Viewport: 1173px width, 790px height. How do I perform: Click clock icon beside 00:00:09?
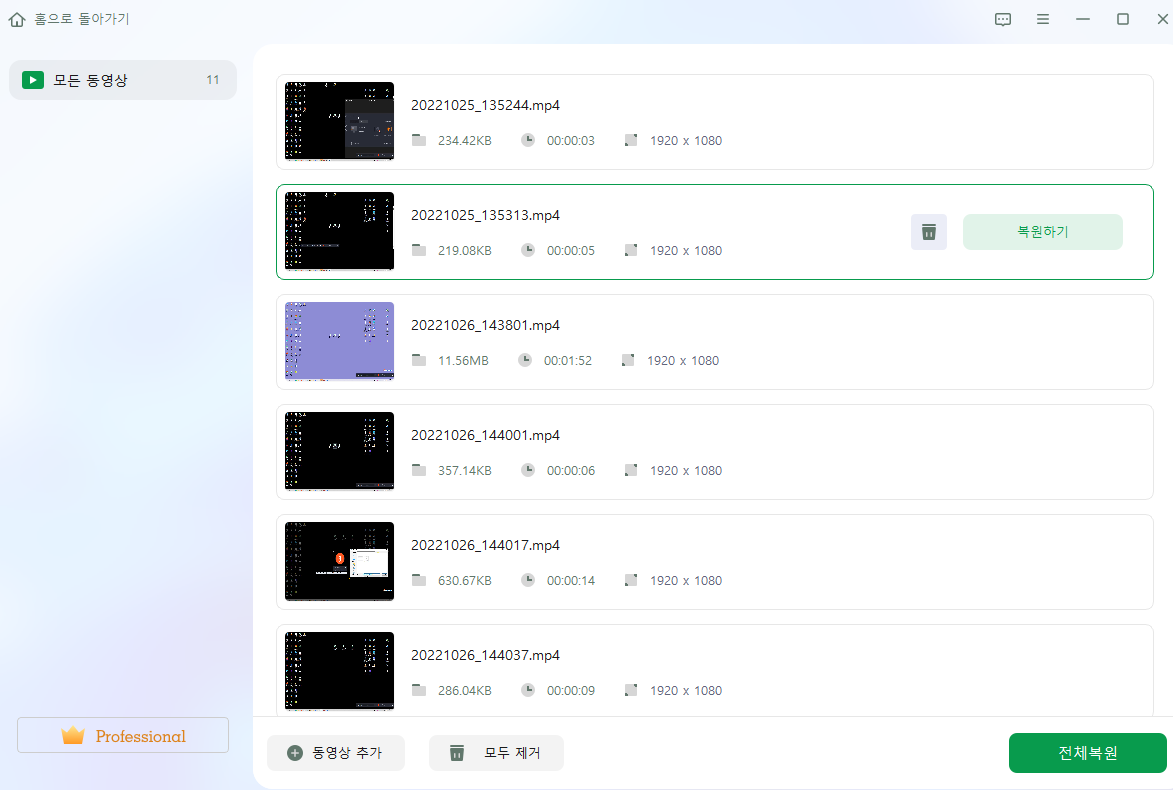(x=527, y=690)
